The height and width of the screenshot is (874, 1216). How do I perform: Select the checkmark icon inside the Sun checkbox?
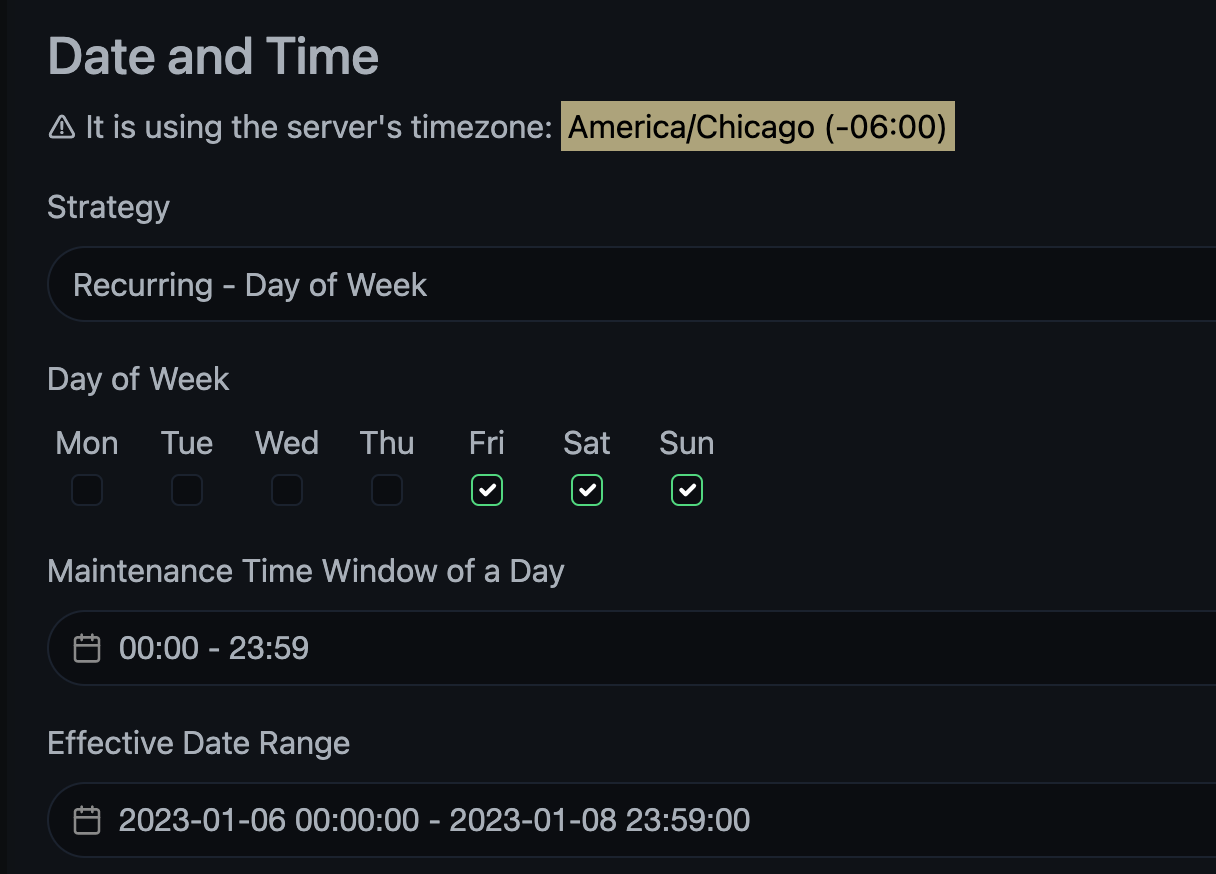click(x=687, y=490)
